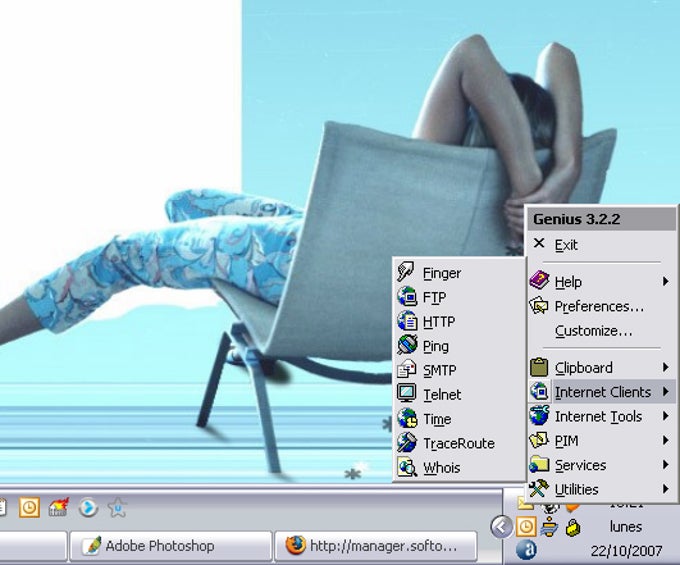Screen dimensions: 680x565
Task: Click the Utilities tools icon
Action: click(x=539, y=489)
